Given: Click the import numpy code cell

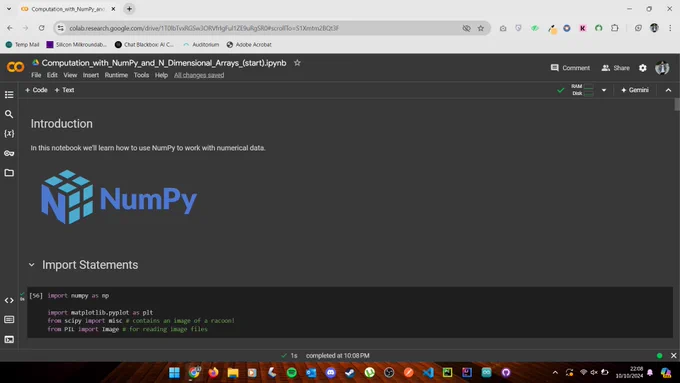Looking at the screenshot, I should point(350,312).
